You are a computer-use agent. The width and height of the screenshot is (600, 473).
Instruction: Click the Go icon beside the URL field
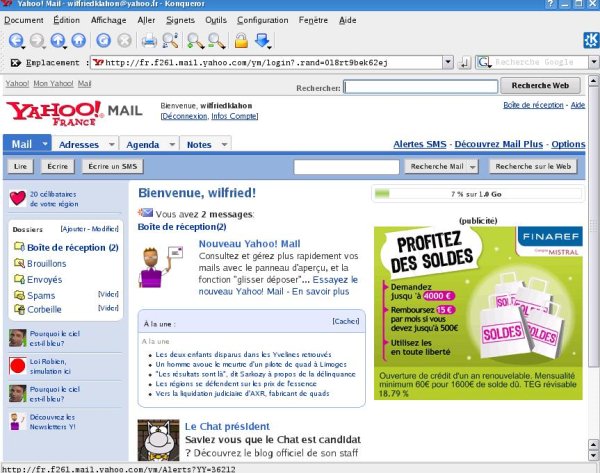pyautogui.click(x=464, y=62)
